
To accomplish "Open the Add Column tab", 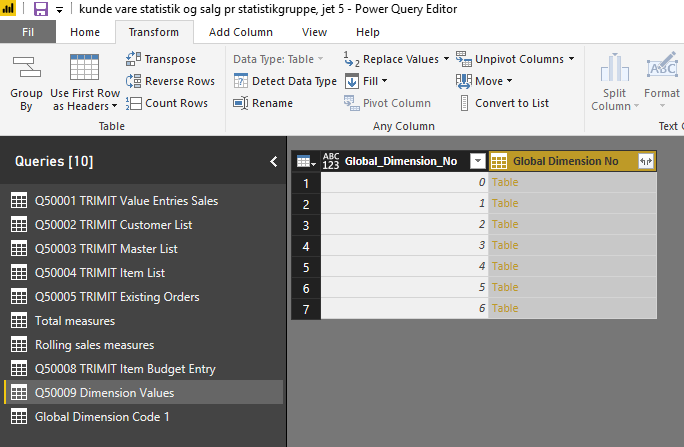I will 241,32.
